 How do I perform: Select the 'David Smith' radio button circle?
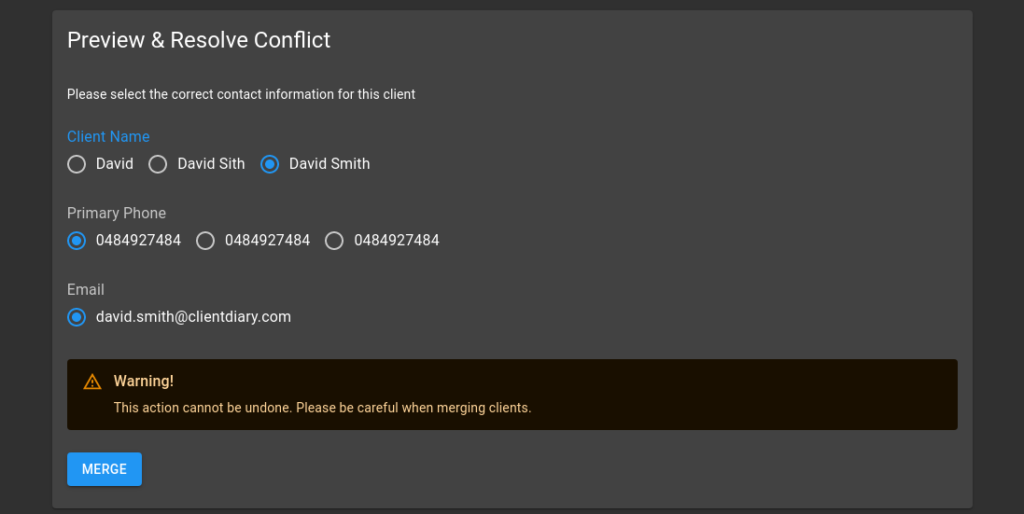(270, 164)
